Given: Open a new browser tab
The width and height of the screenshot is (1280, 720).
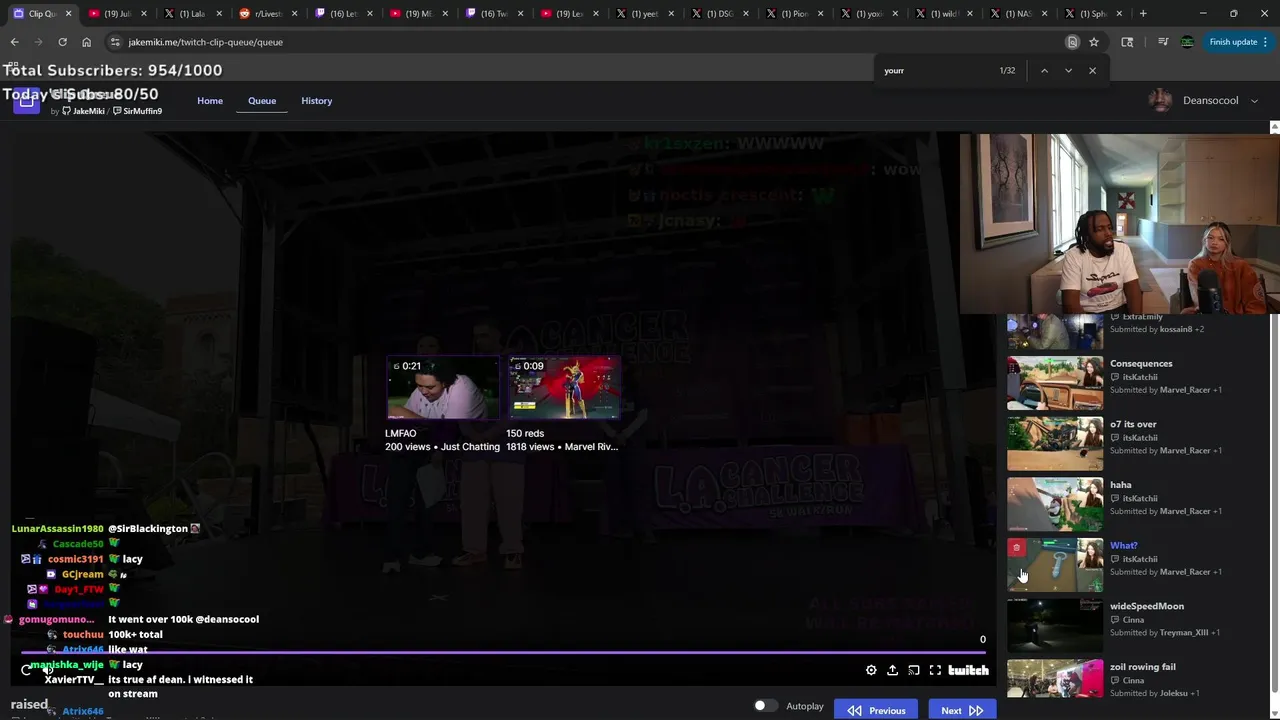Looking at the screenshot, I should (x=1143, y=14).
